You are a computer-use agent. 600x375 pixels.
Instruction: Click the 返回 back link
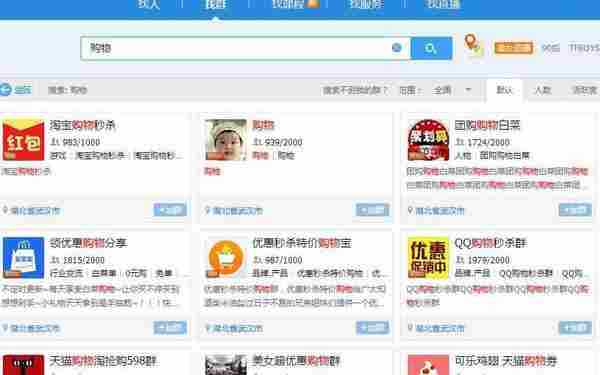pos(23,90)
